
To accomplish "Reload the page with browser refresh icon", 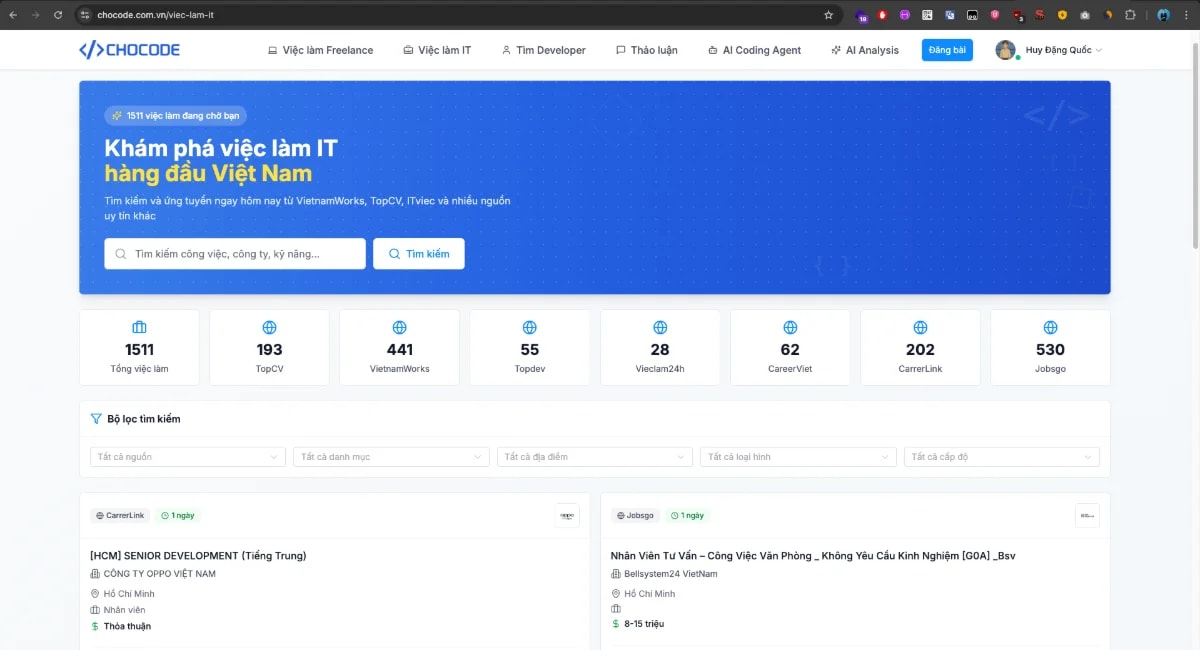I will (x=58, y=15).
